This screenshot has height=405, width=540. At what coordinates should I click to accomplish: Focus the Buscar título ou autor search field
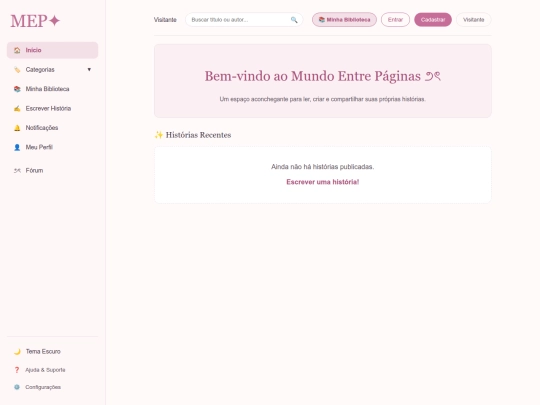point(244,20)
